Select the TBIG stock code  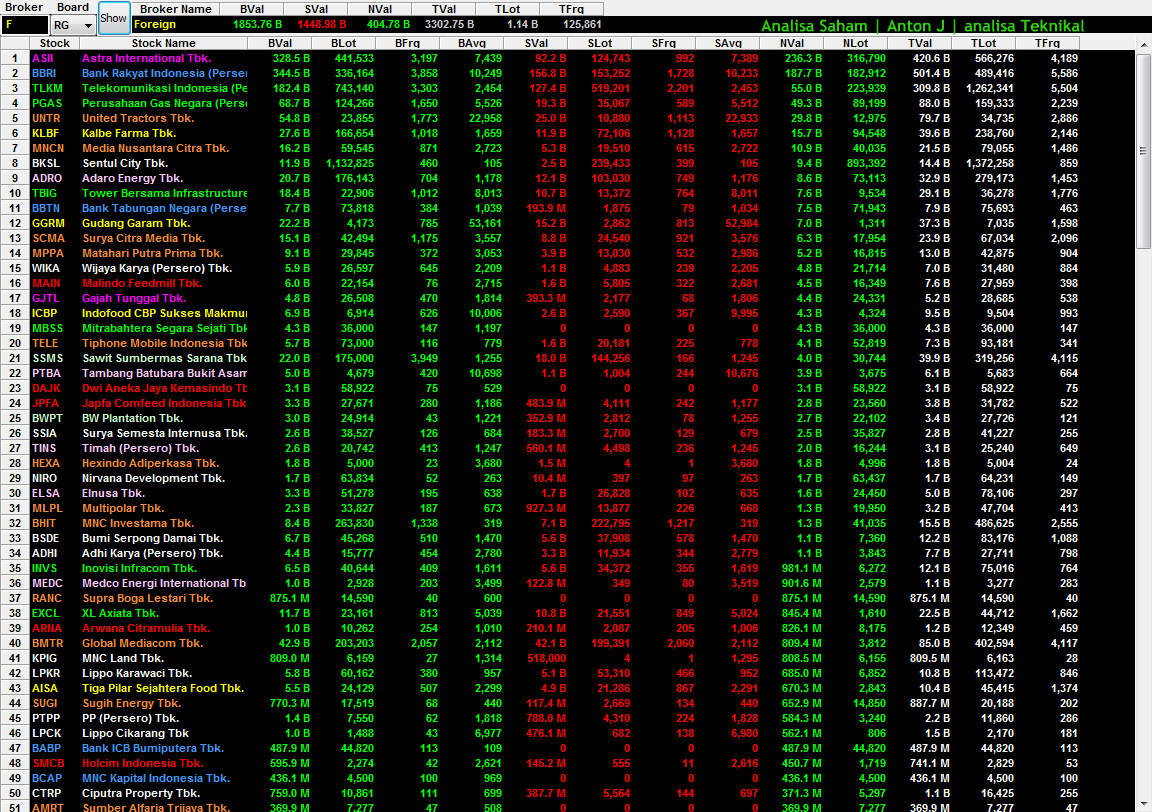click(44, 193)
